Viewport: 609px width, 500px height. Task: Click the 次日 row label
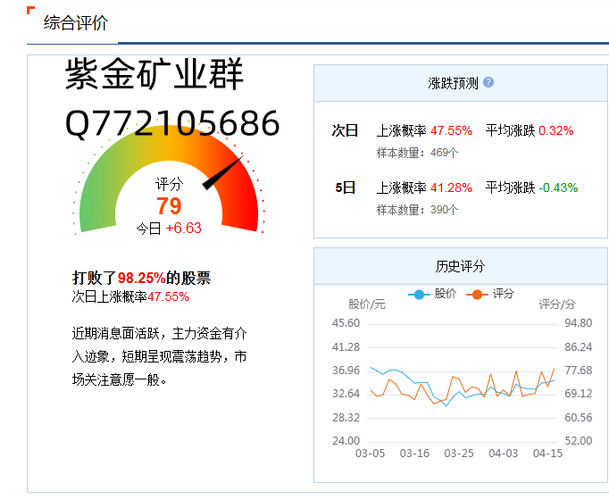coord(345,131)
